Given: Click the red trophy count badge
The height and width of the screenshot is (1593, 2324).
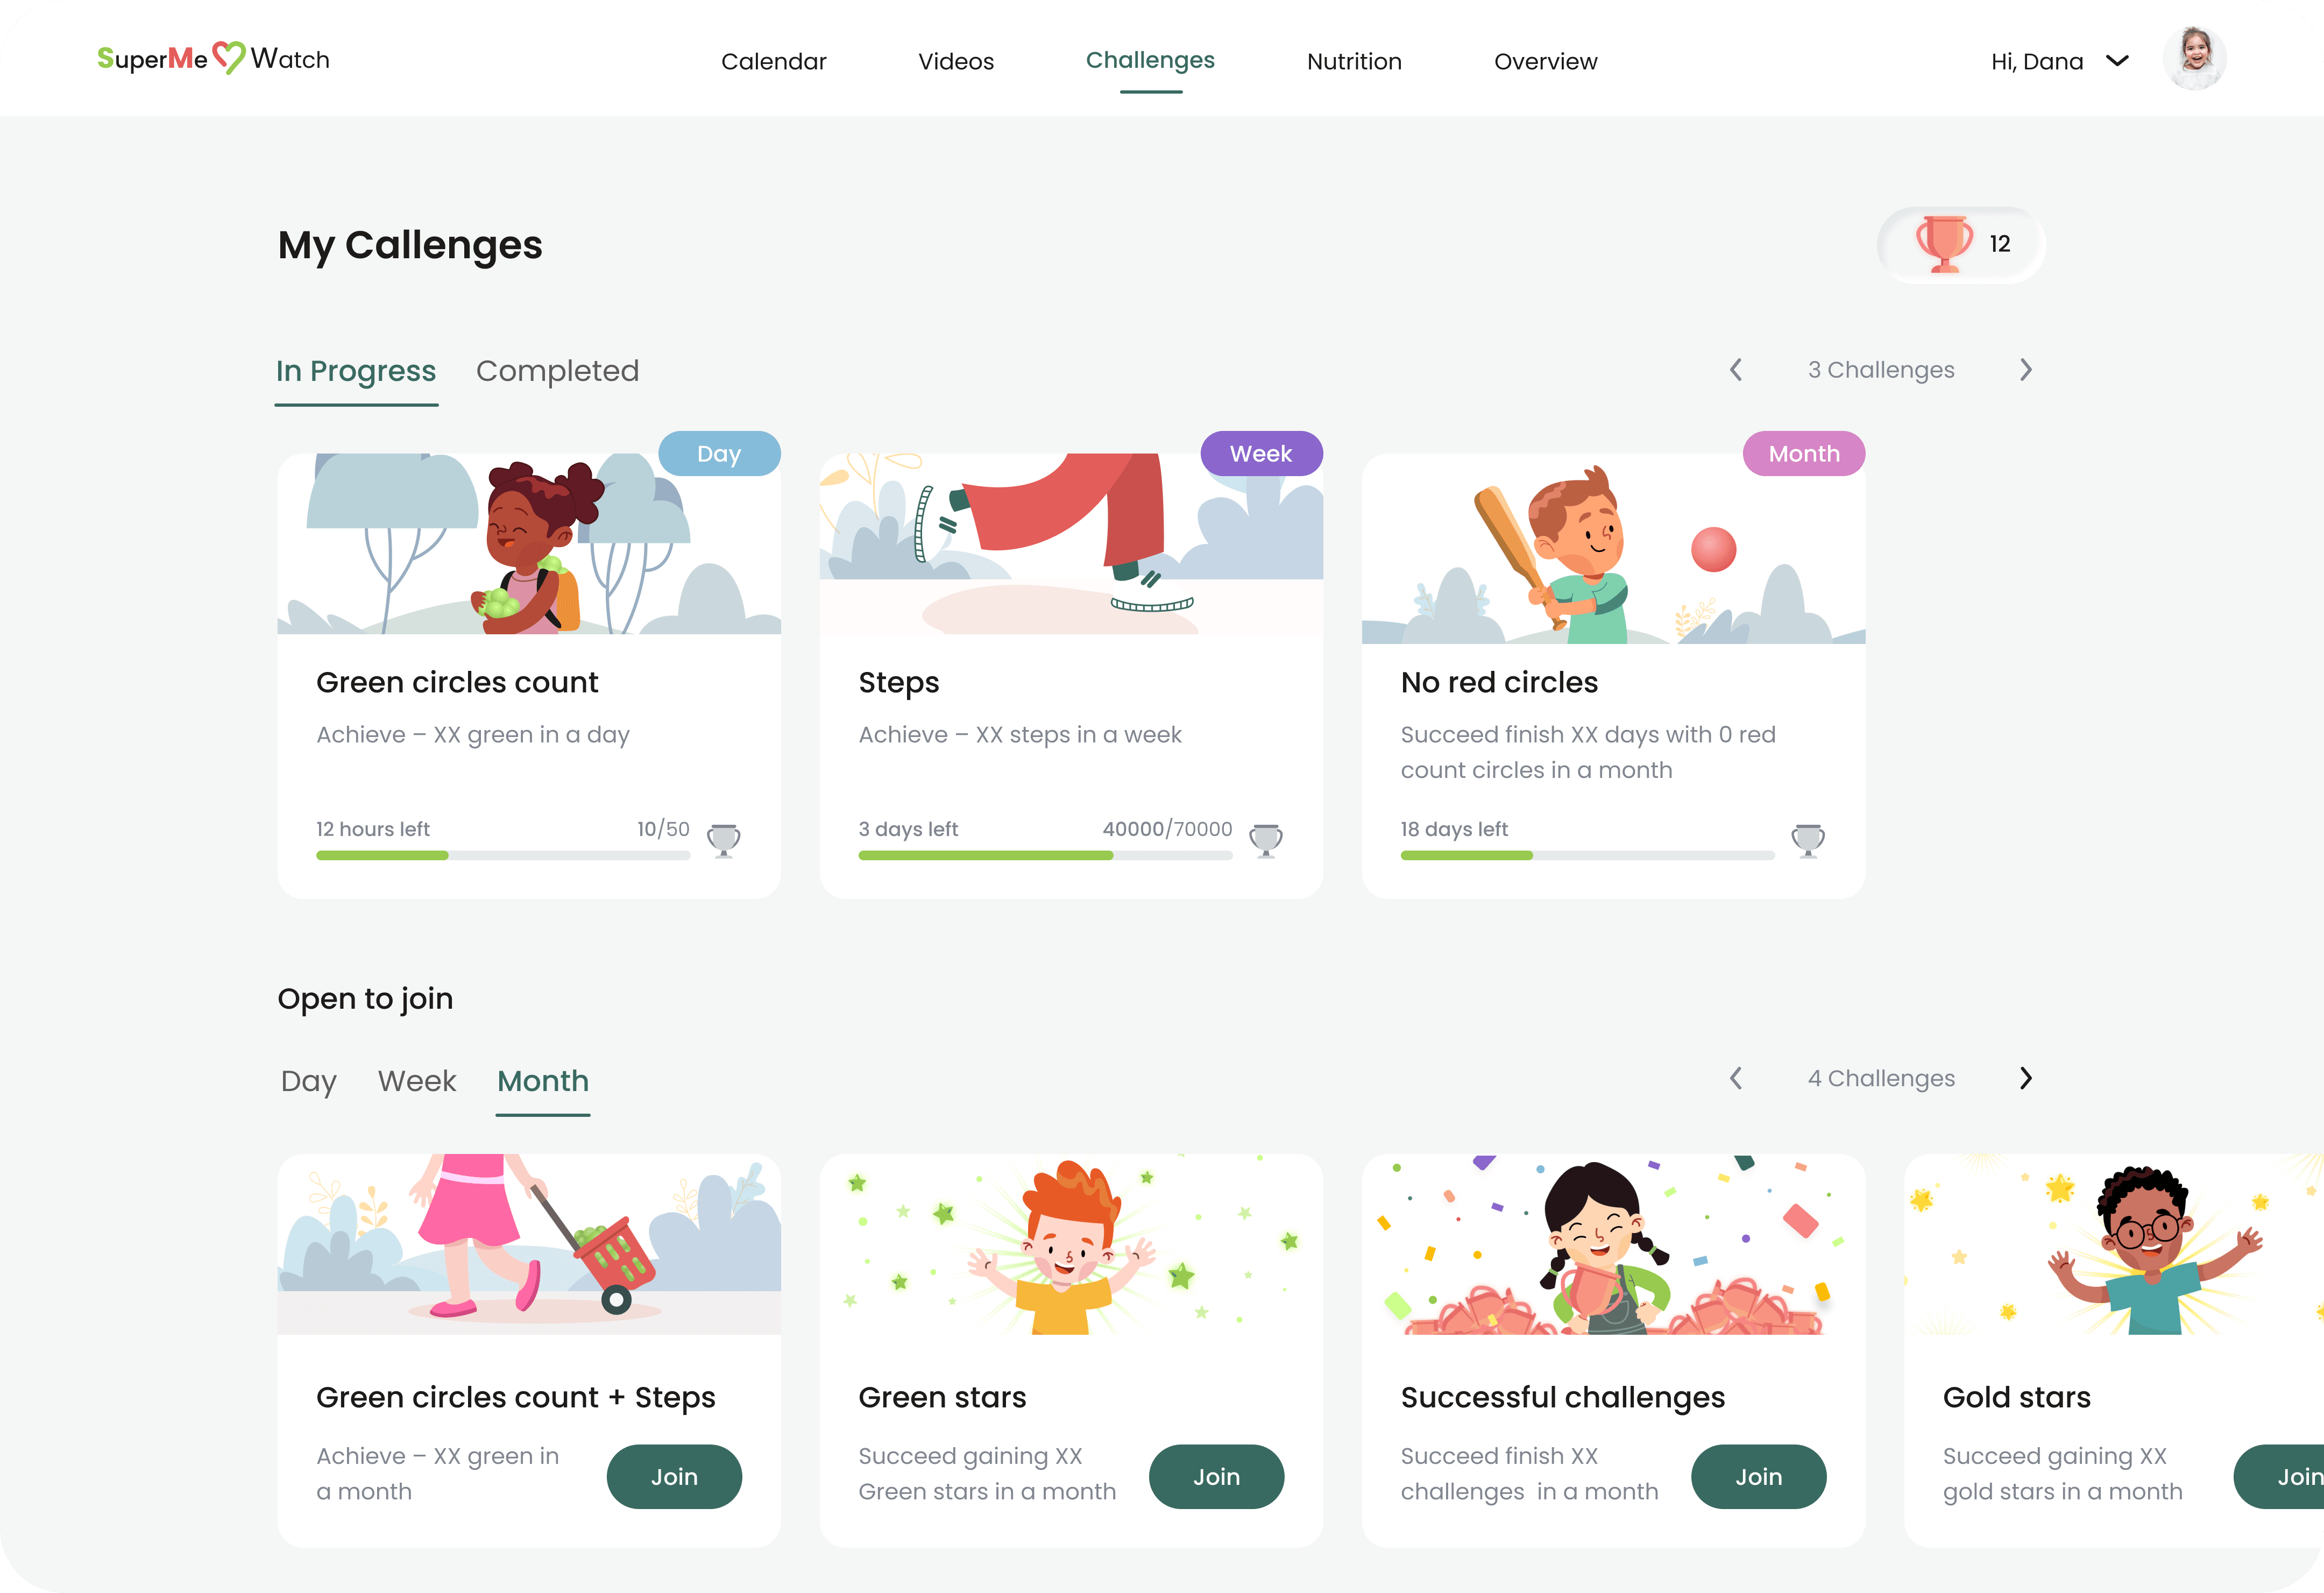Looking at the screenshot, I should click(1961, 244).
